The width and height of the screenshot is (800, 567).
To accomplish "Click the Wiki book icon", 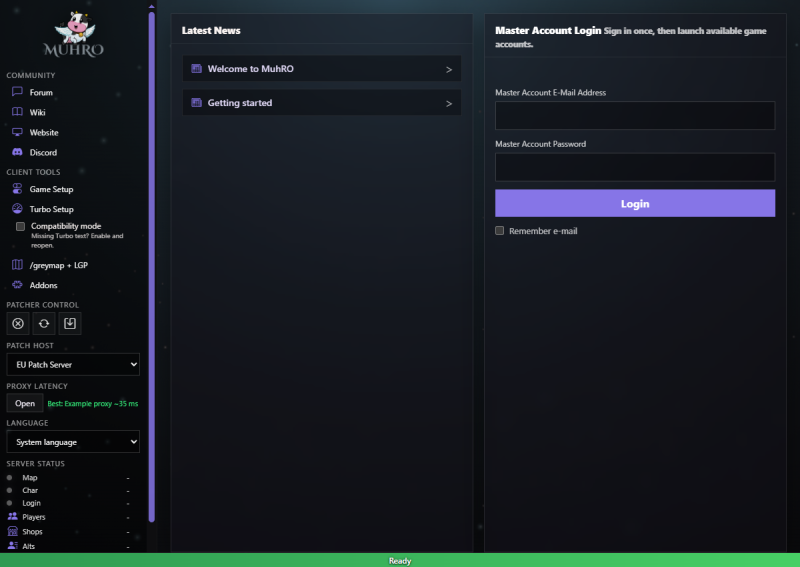I will [17, 112].
